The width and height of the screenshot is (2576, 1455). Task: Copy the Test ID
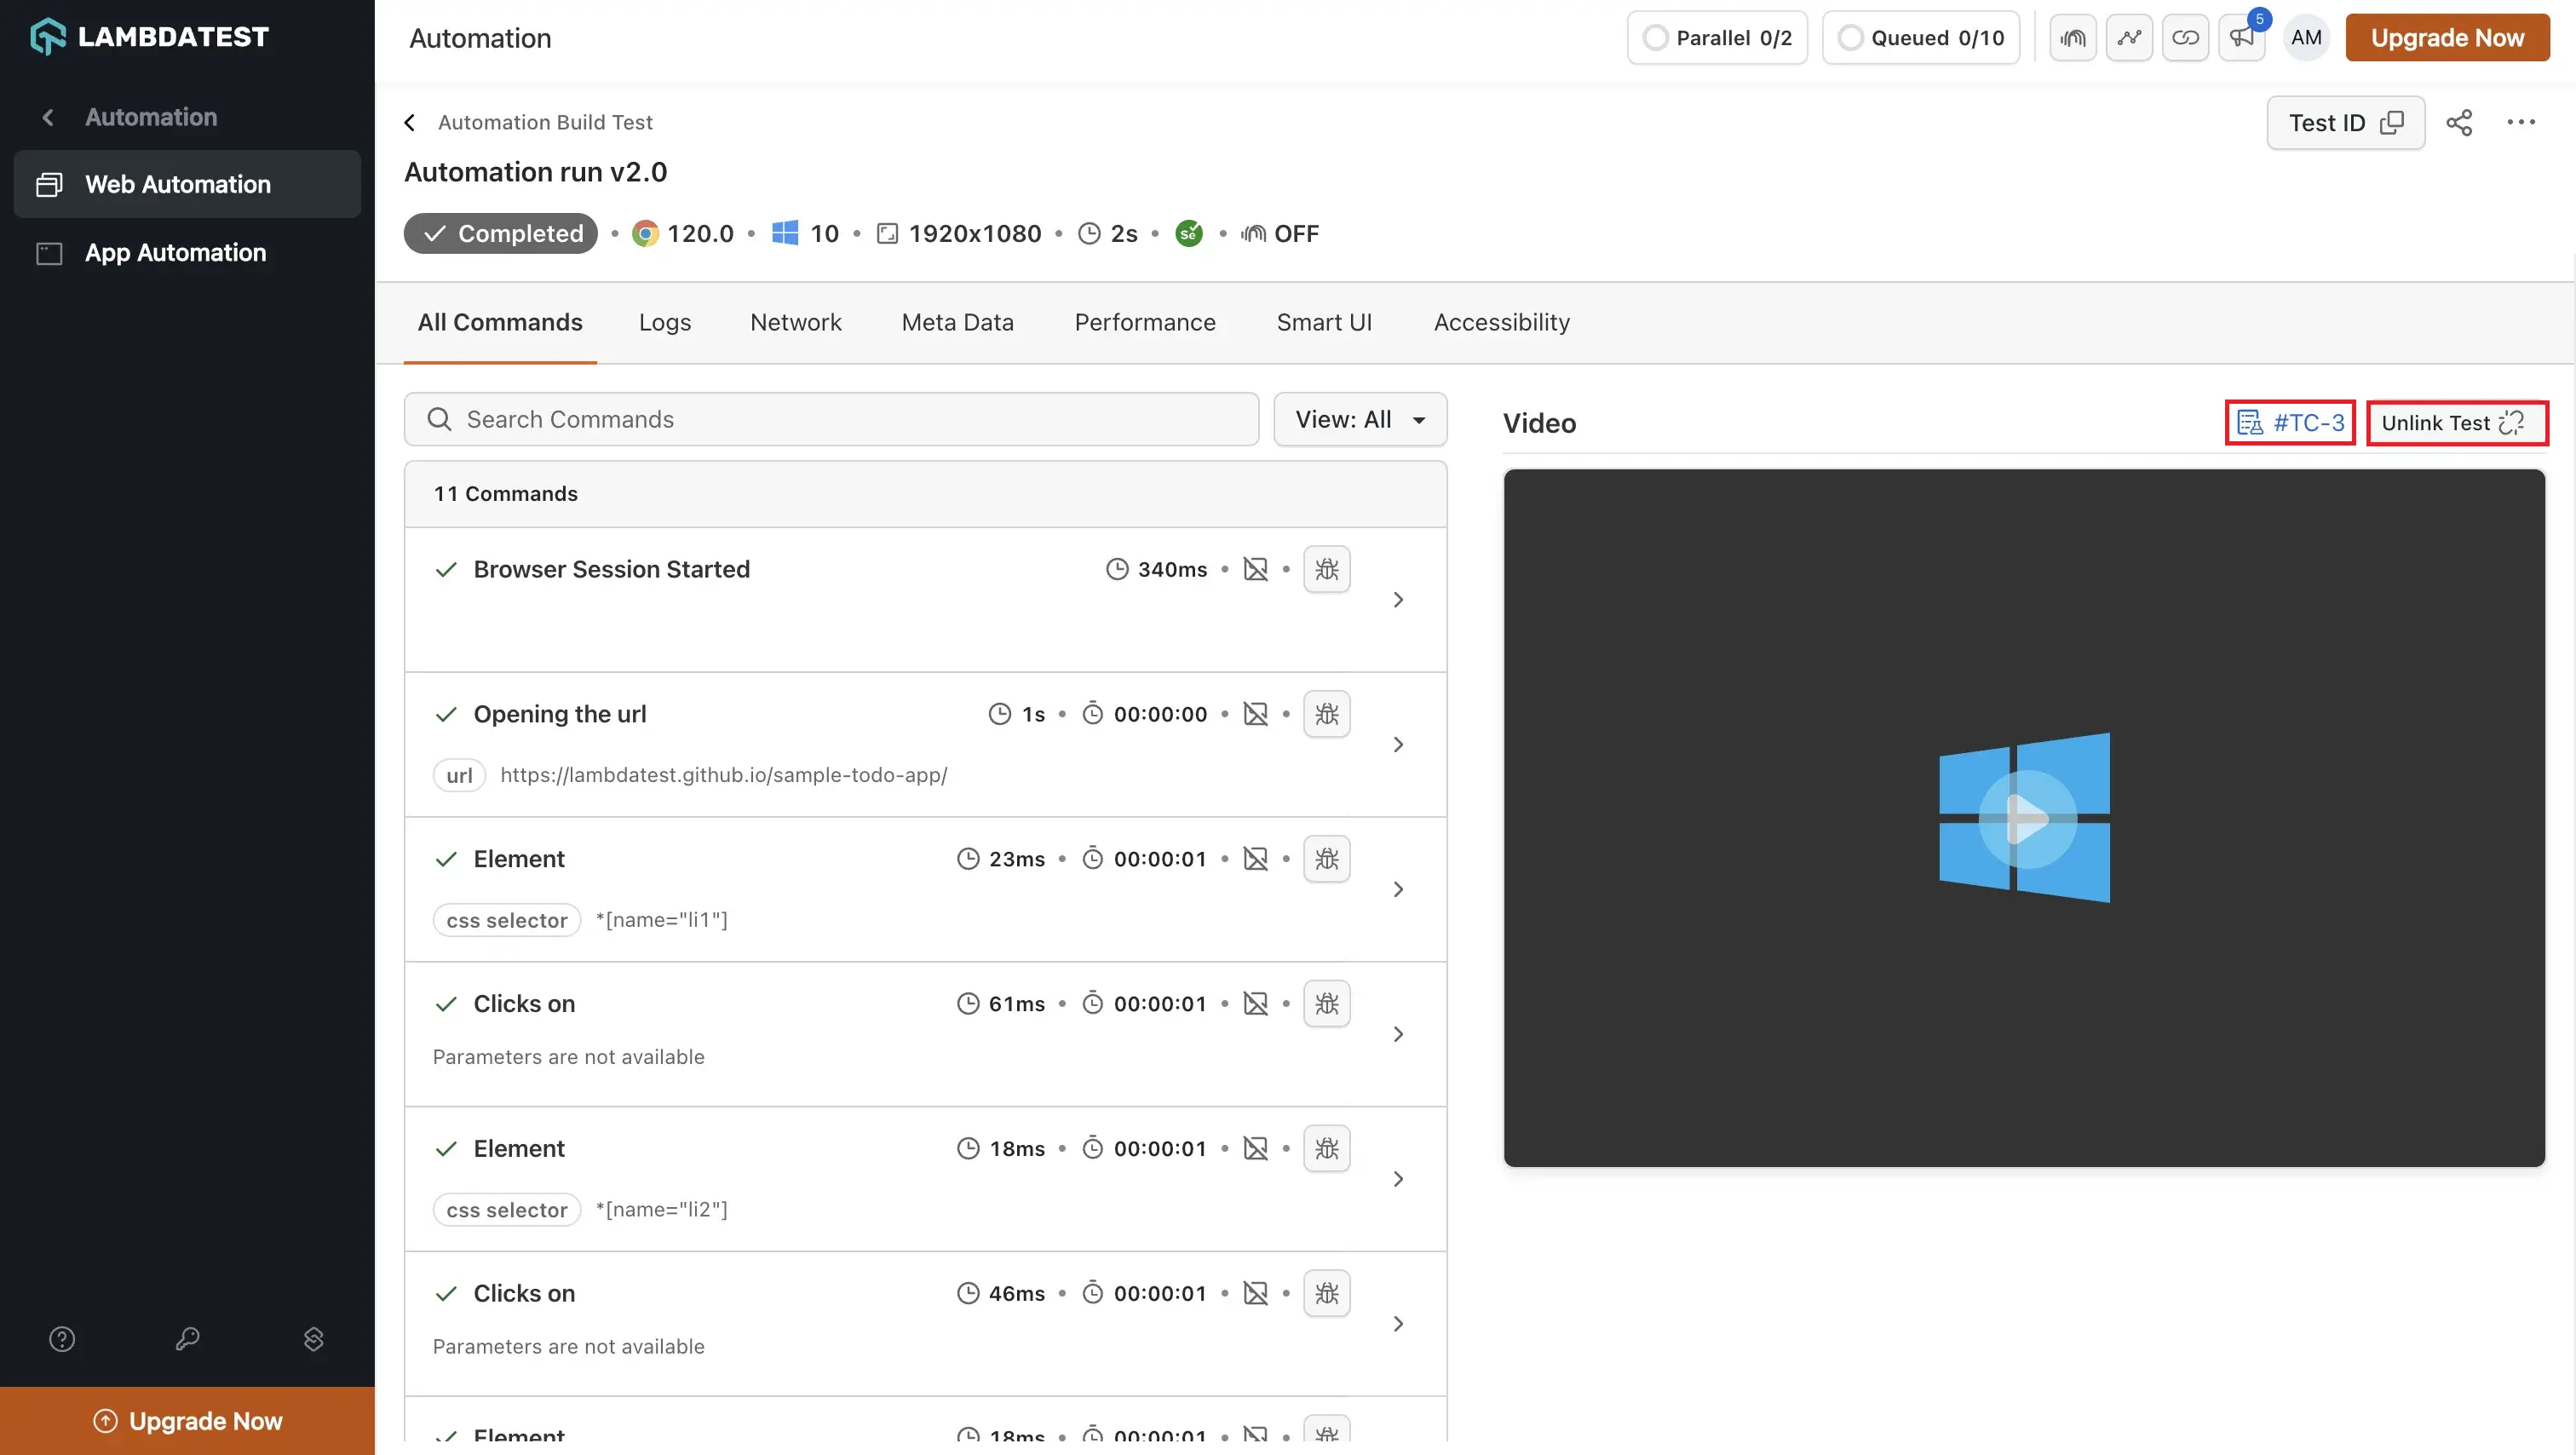click(2345, 123)
